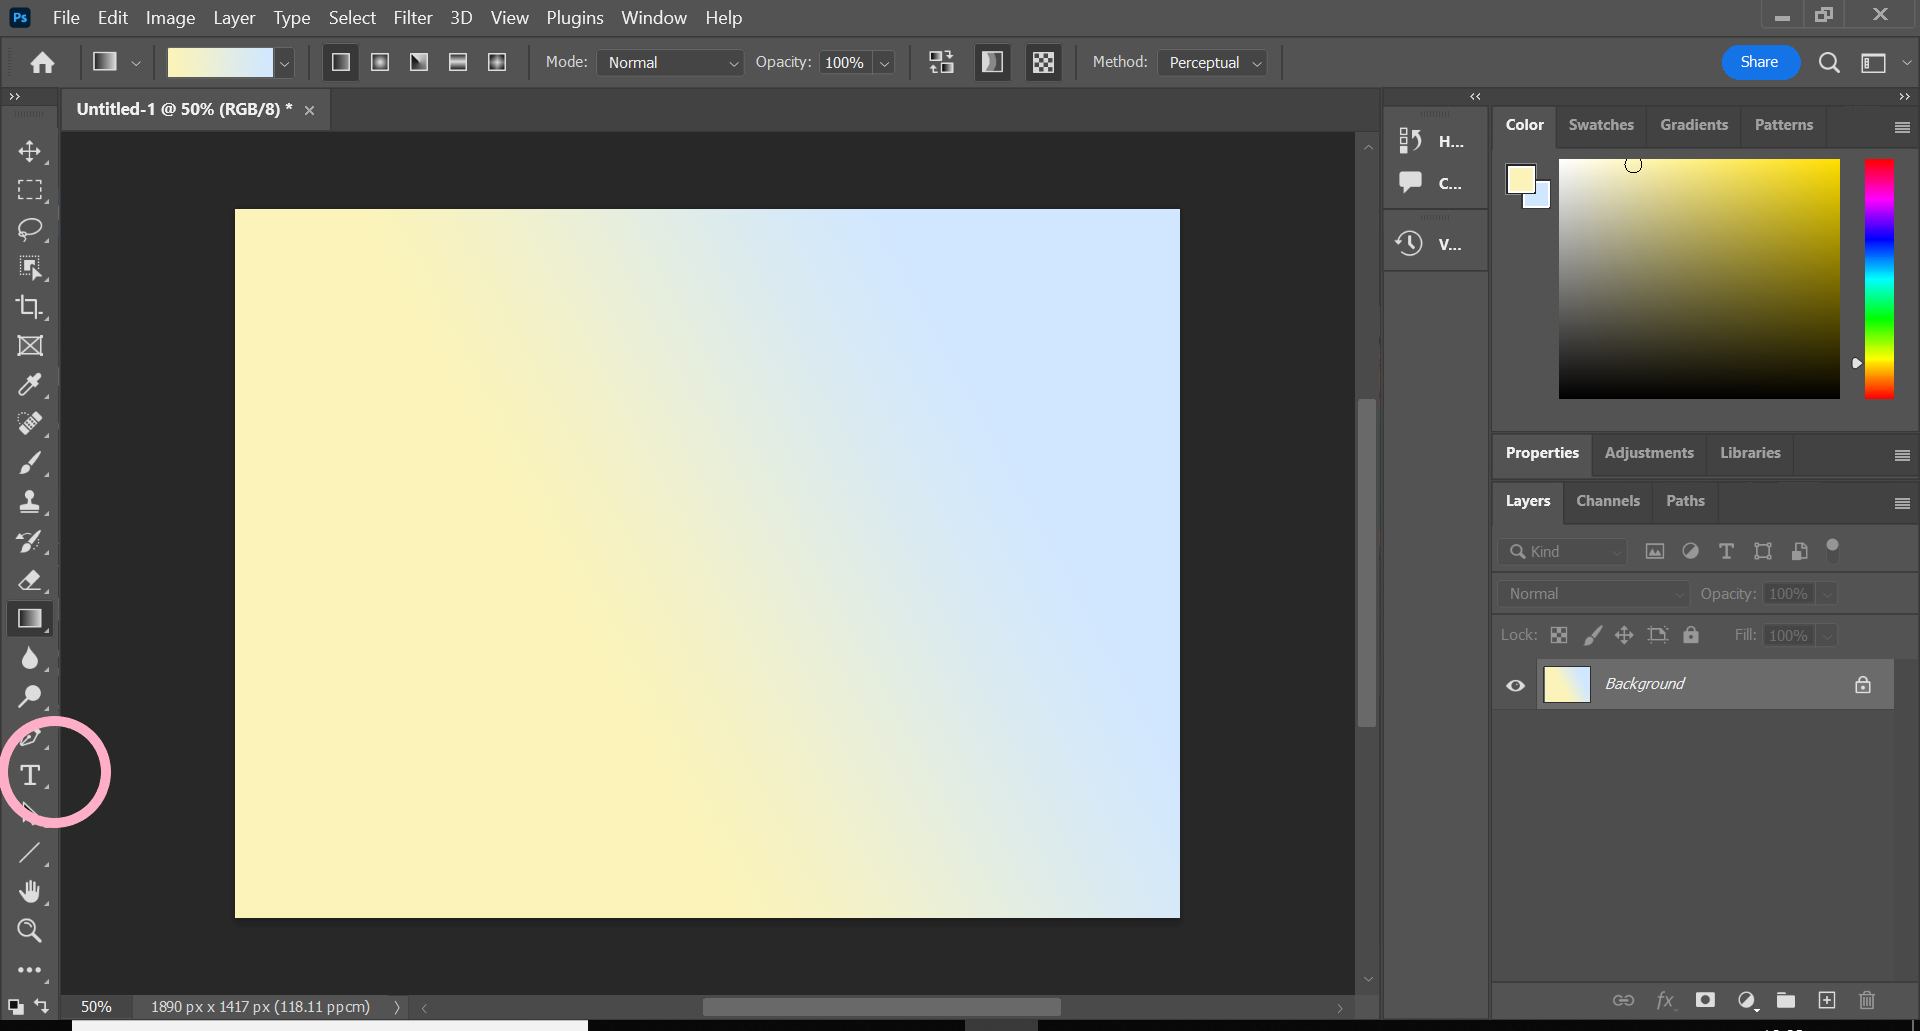The height and width of the screenshot is (1031, 1920).
Task: Select the Dodge tool
Action: click(x=30, y=697)
